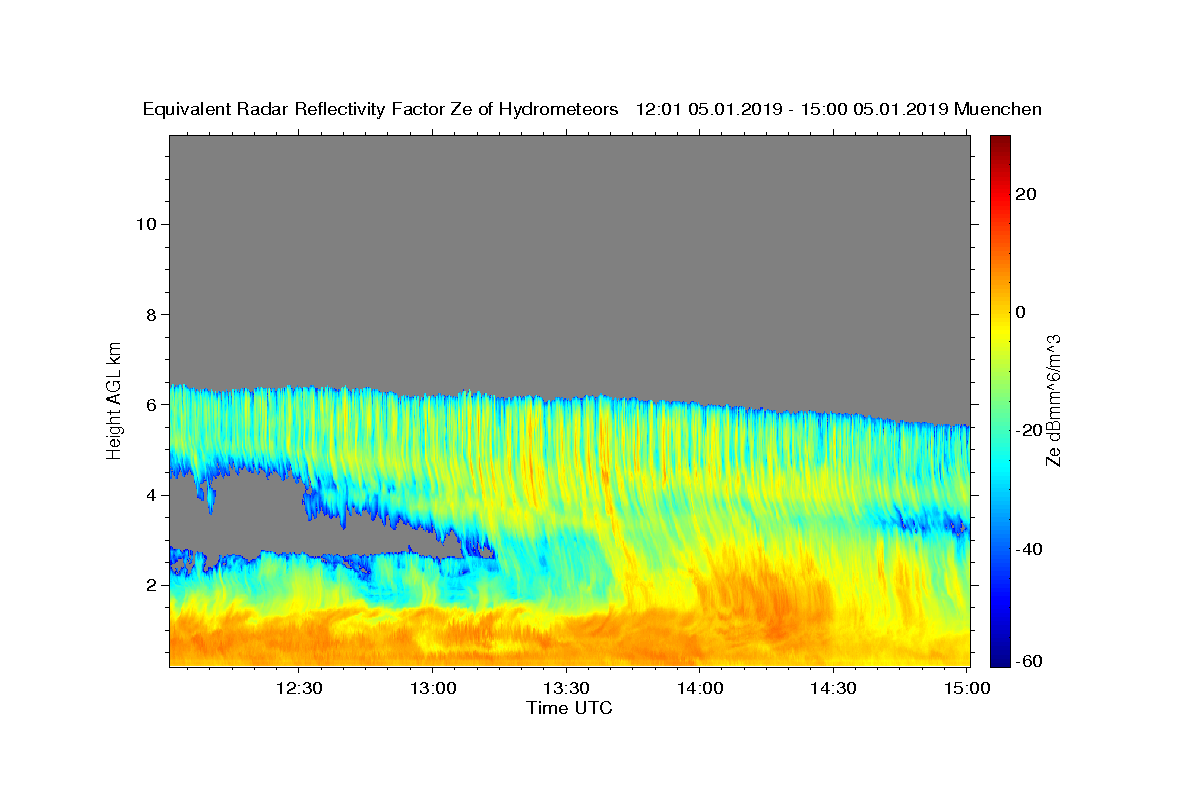This screenshot has height=800, width=1200.
Task: Click the '14:30' time tick label
Action: [x=833, y=688]
